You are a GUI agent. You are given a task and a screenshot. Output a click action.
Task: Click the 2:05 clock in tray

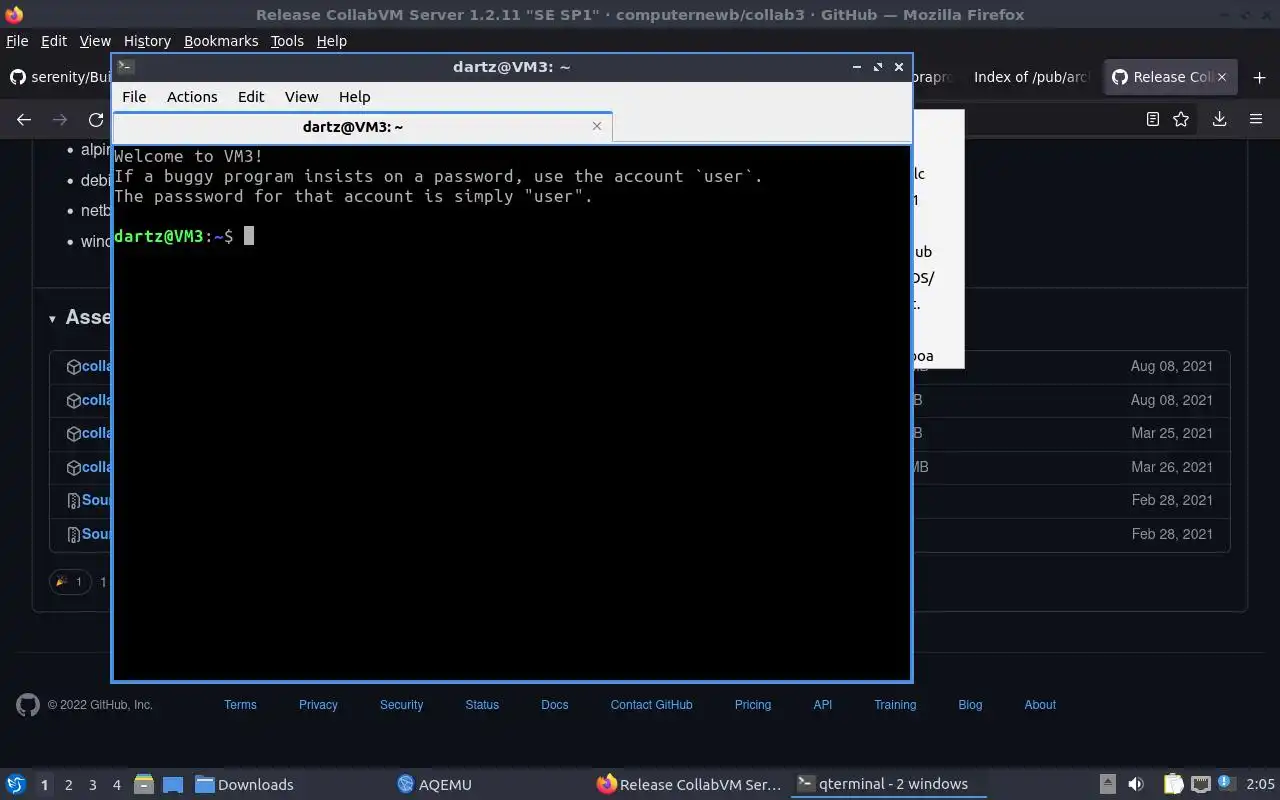tap(1260, 784)
